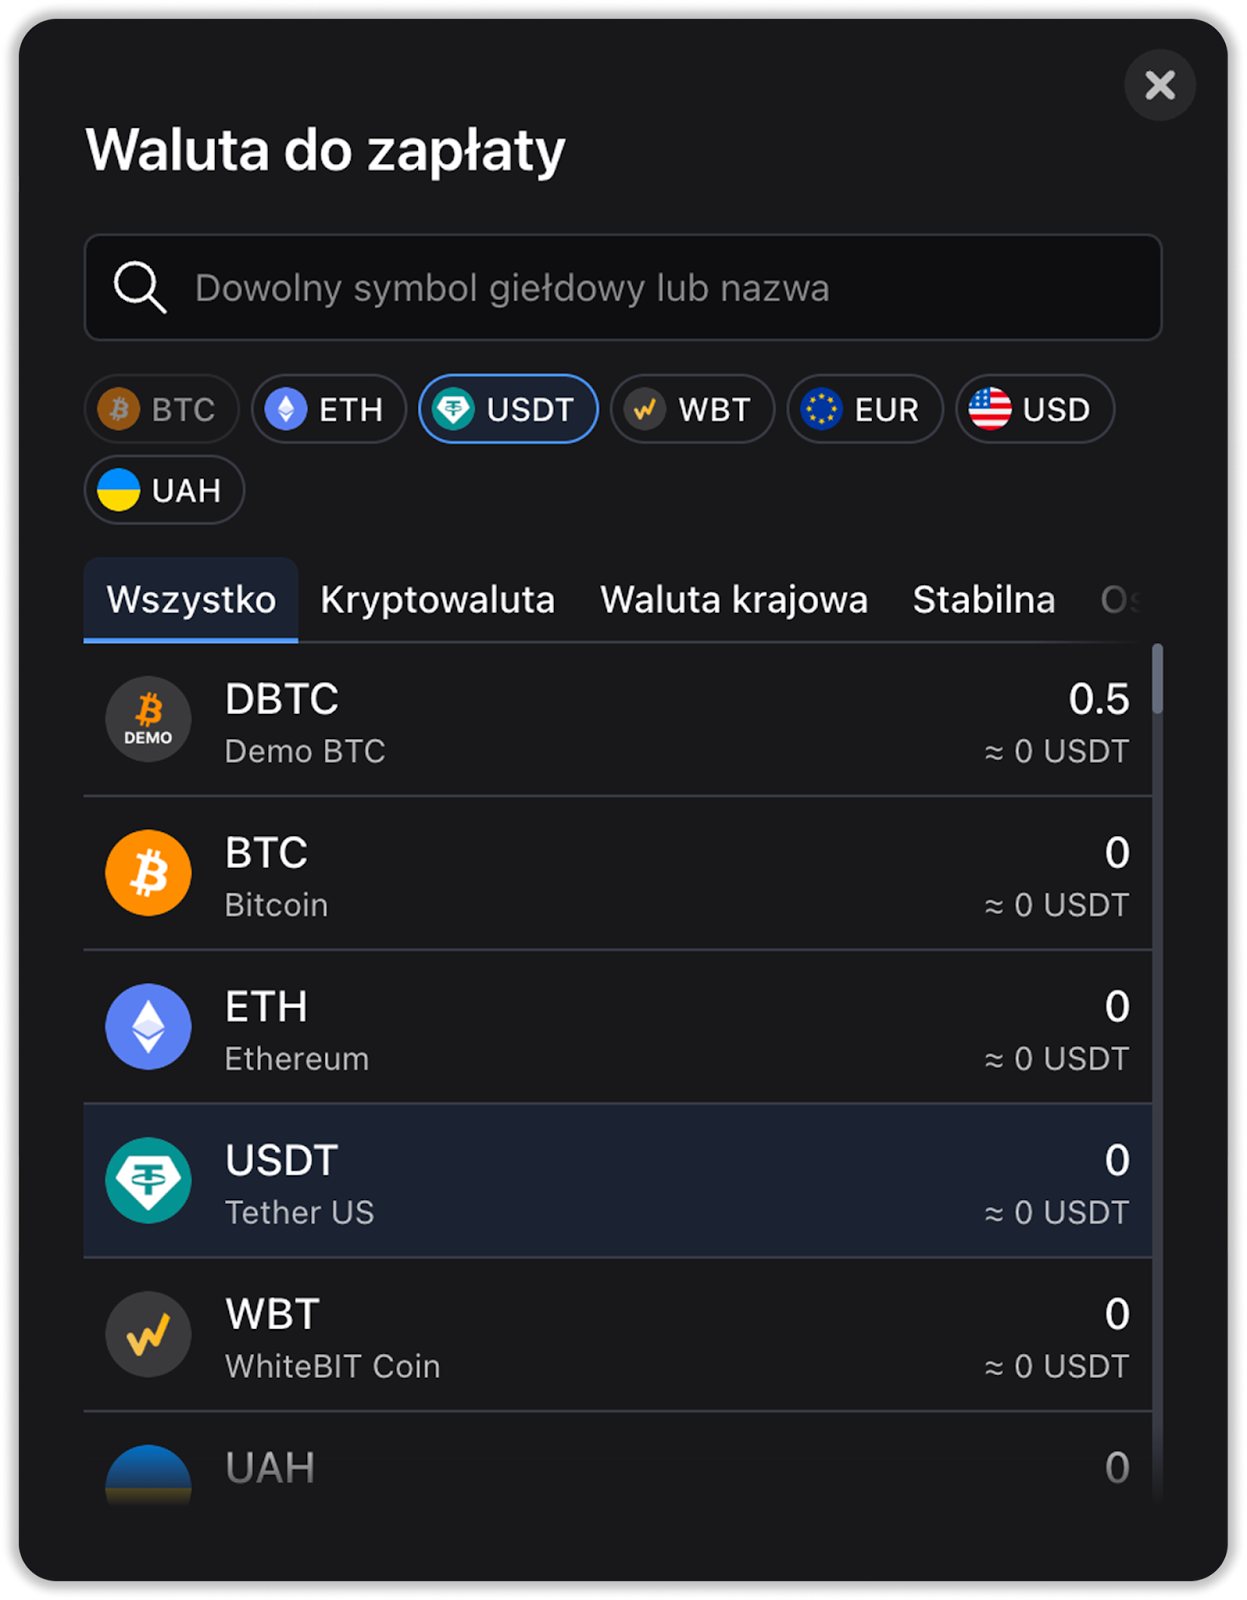Click the DBTC demo coin icon
The width and height of the screenshot is (1247, 1600).
pyautogui.click(x=148, y=719)
